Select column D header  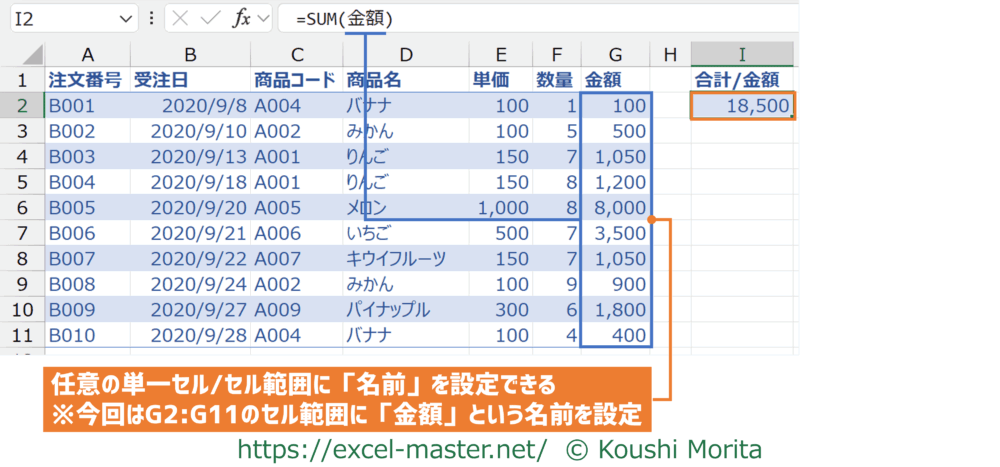(404, 53)
